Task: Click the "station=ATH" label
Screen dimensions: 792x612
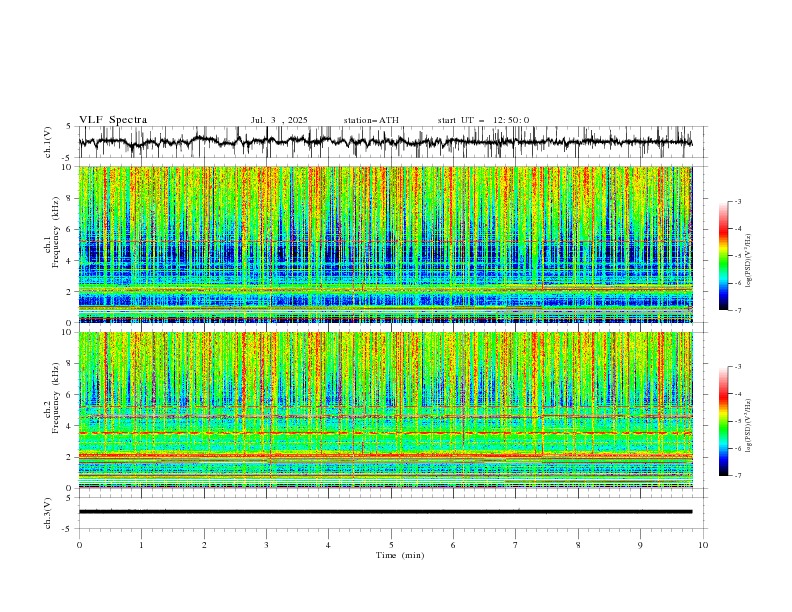Action: point(371,120)
